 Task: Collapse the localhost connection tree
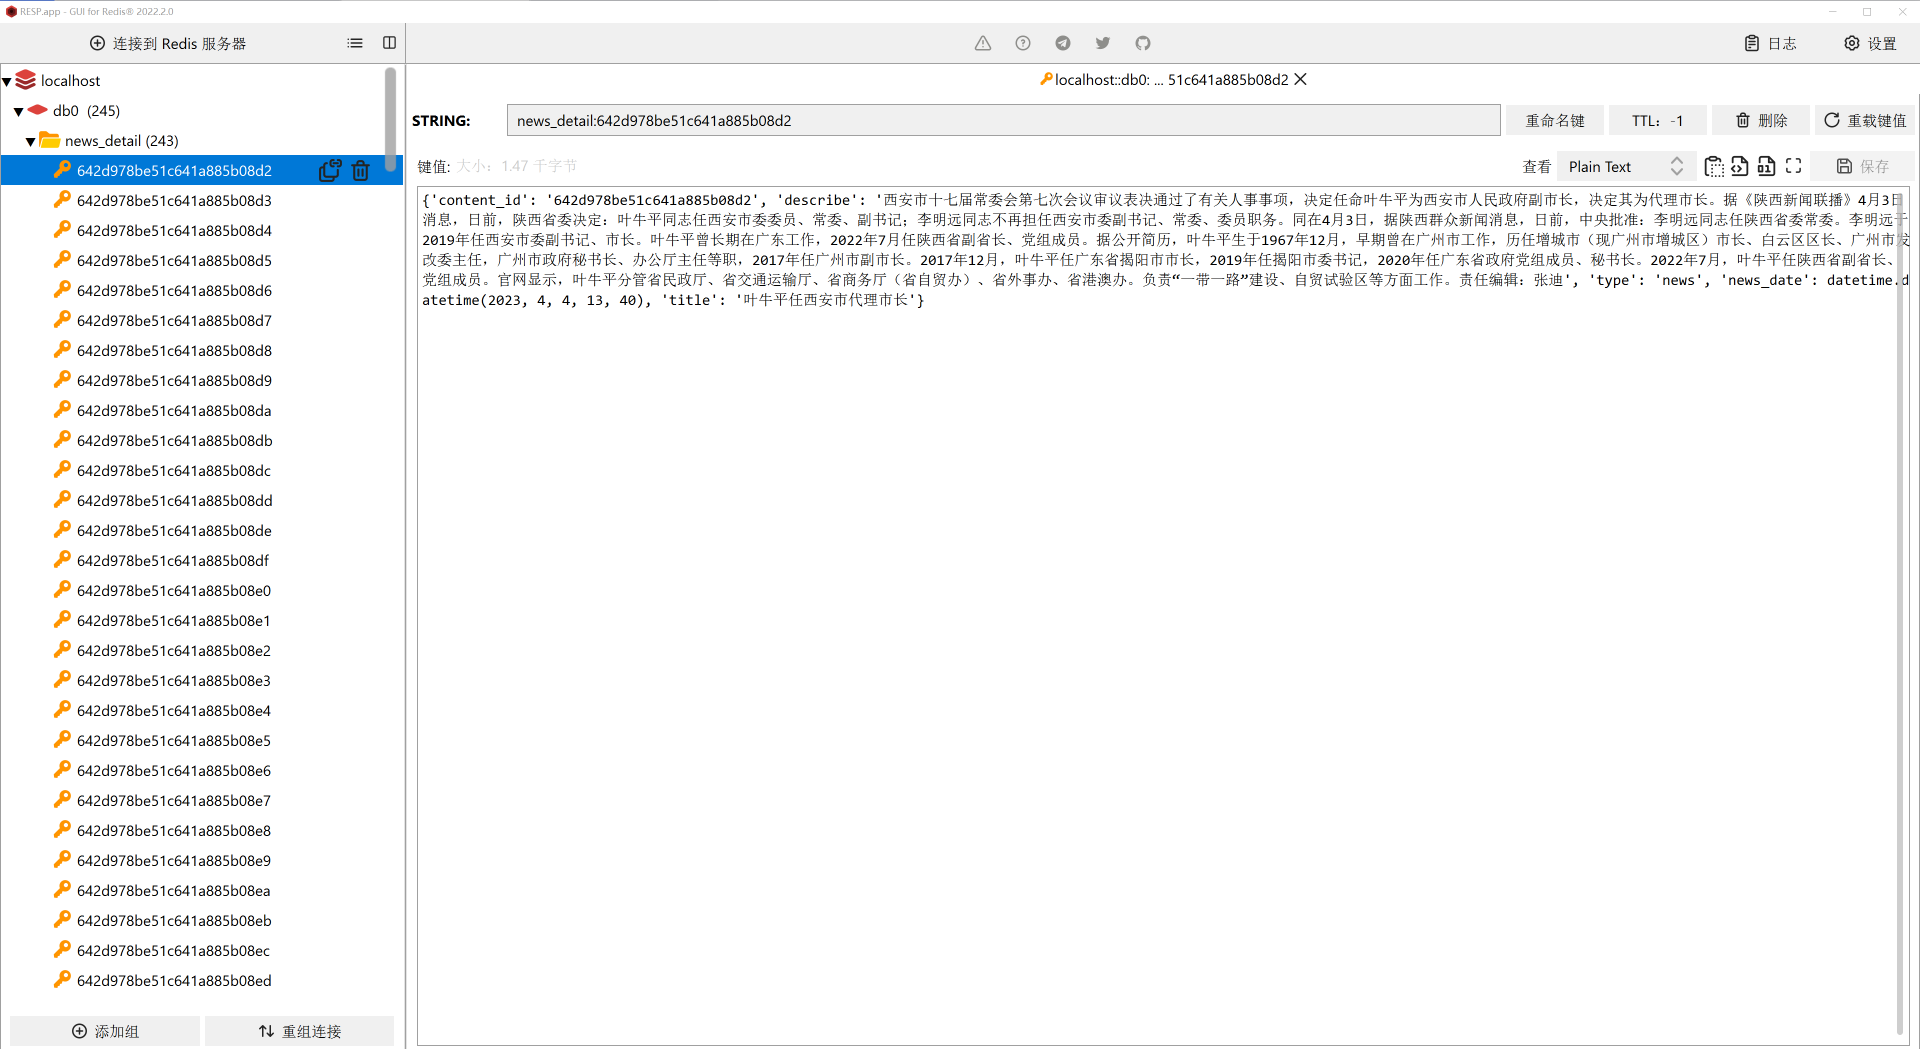point(7,81)
